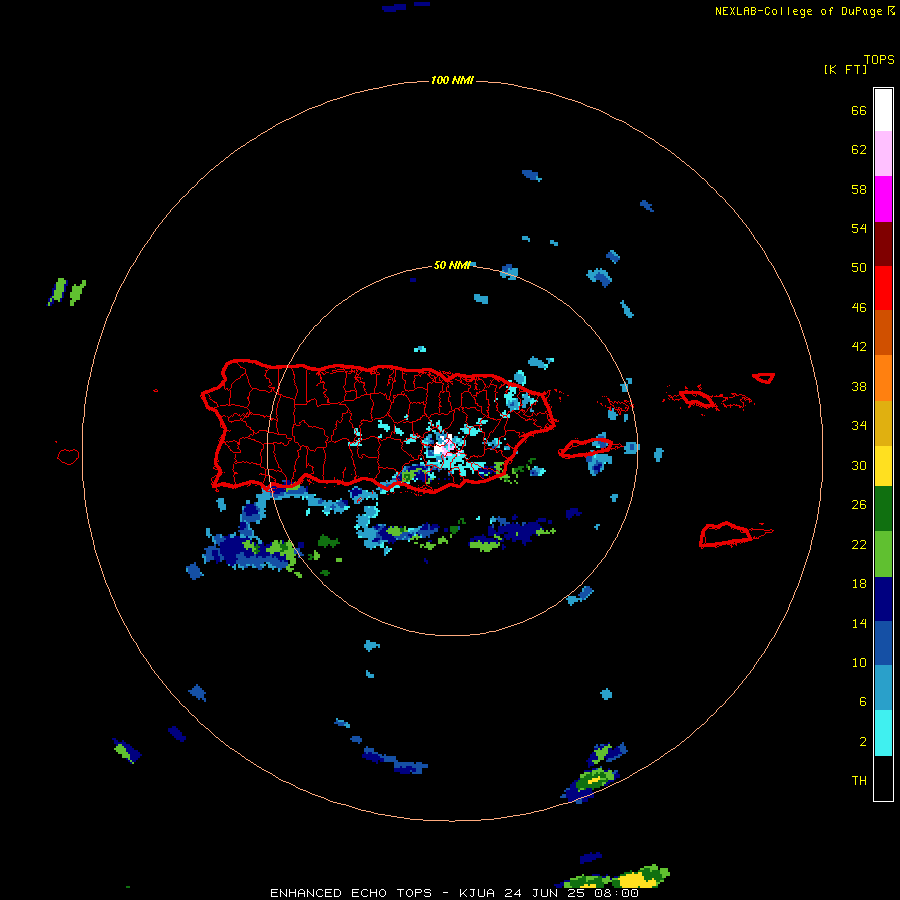Select the navy blue legend swatch

[x=883, y=599]
